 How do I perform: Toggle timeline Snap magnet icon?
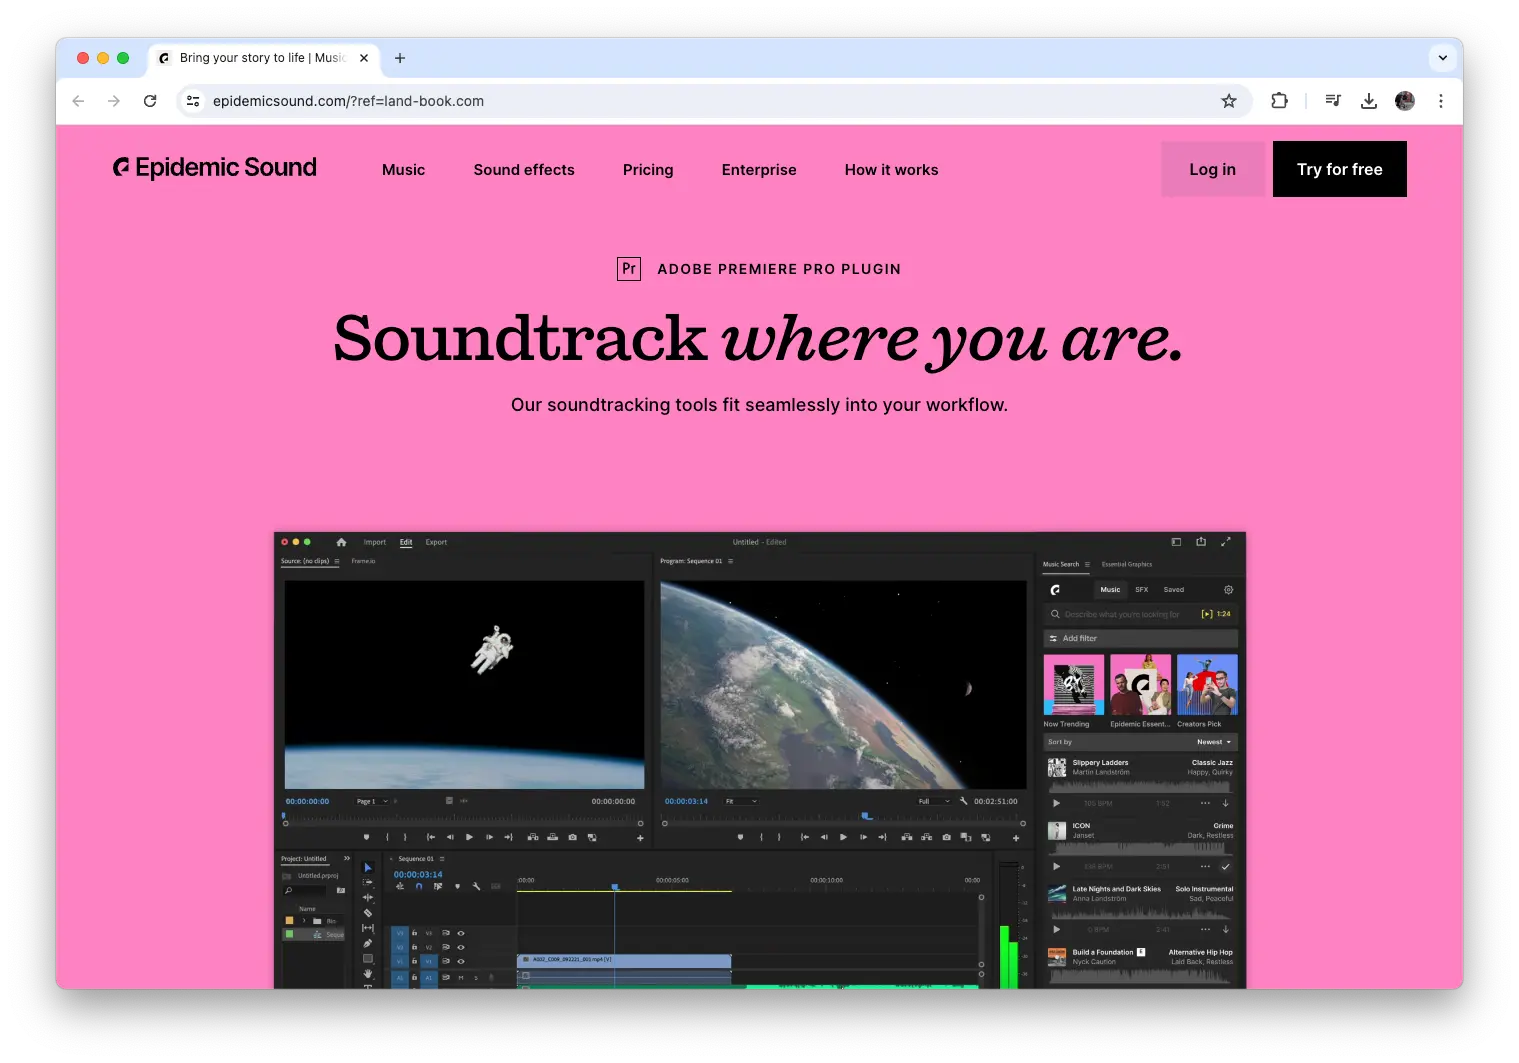pos(419,886)
